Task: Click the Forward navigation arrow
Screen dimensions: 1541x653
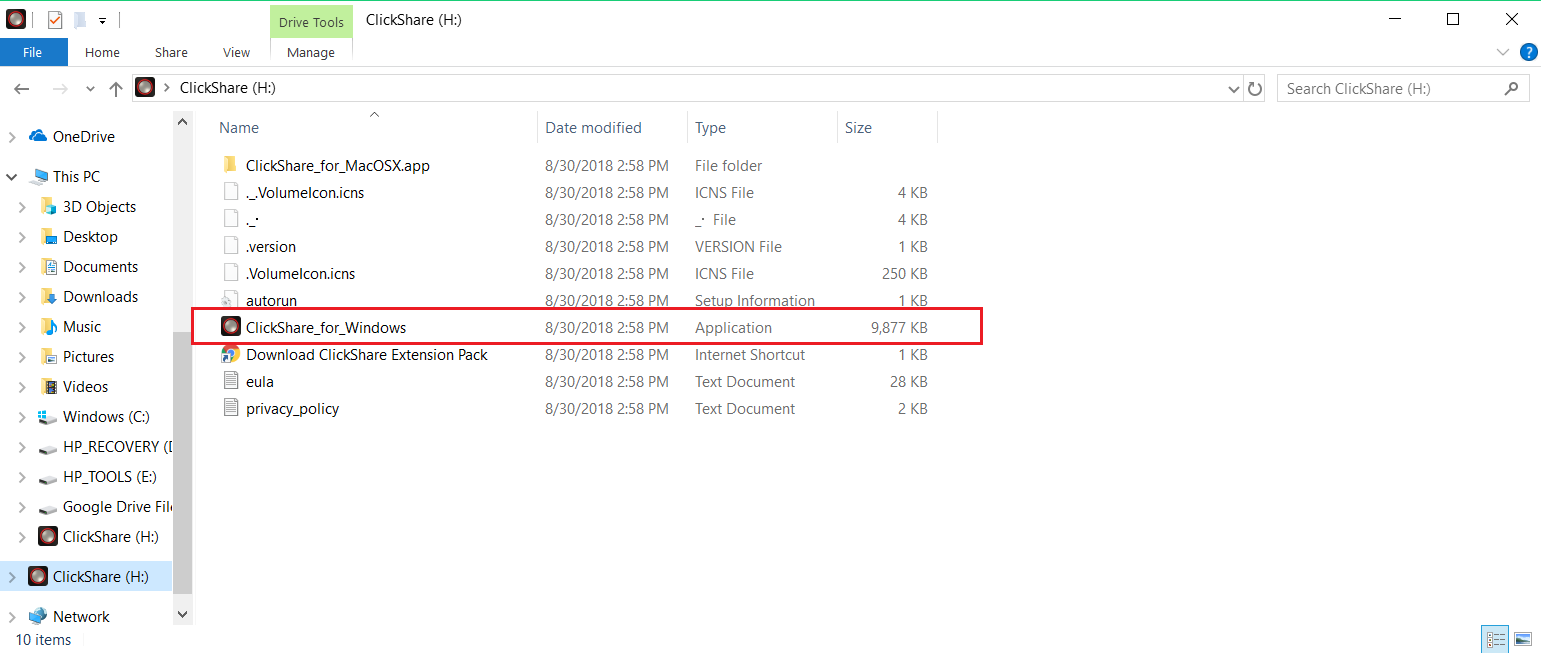Action: (60, 89)
